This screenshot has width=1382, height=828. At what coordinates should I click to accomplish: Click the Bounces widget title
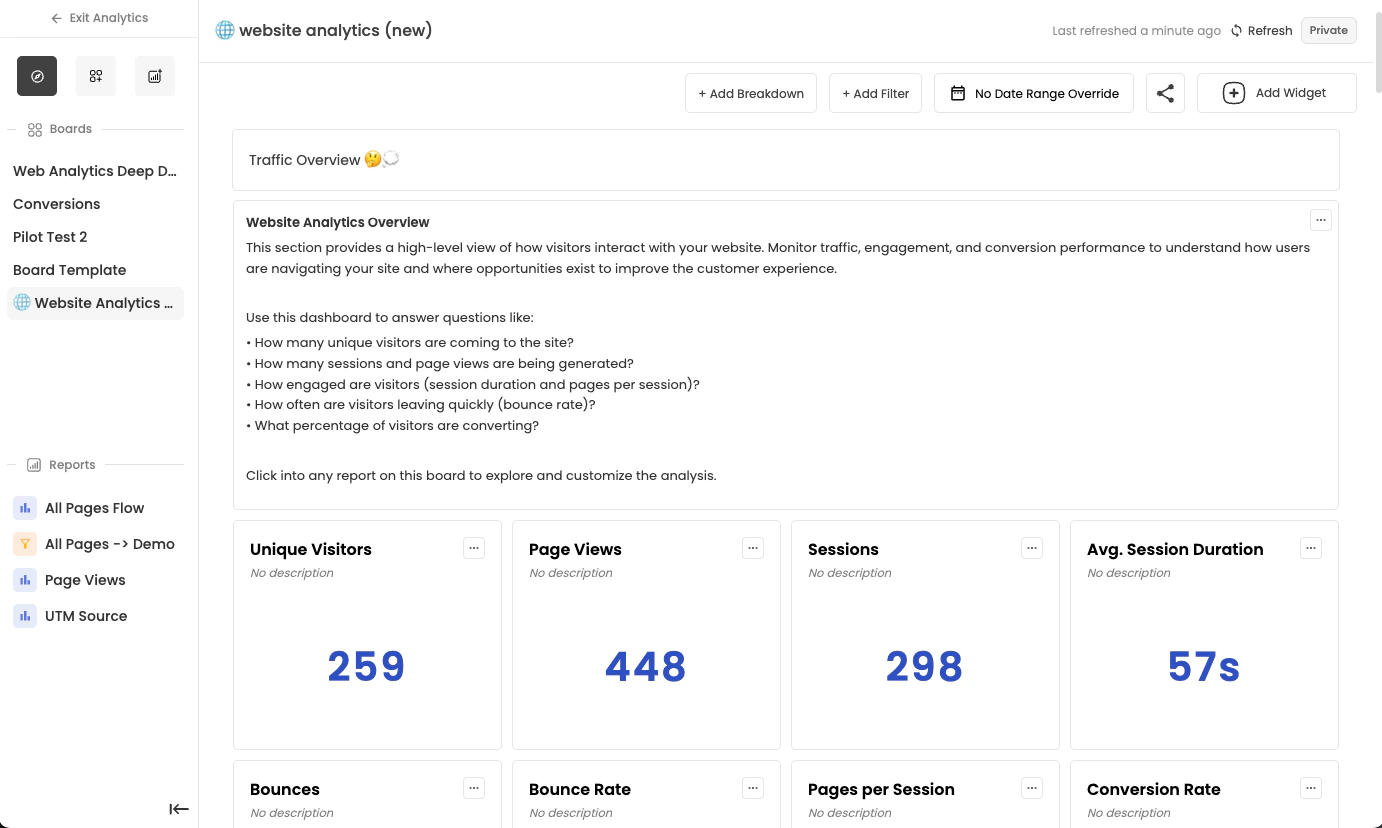(x=285, y=789)
